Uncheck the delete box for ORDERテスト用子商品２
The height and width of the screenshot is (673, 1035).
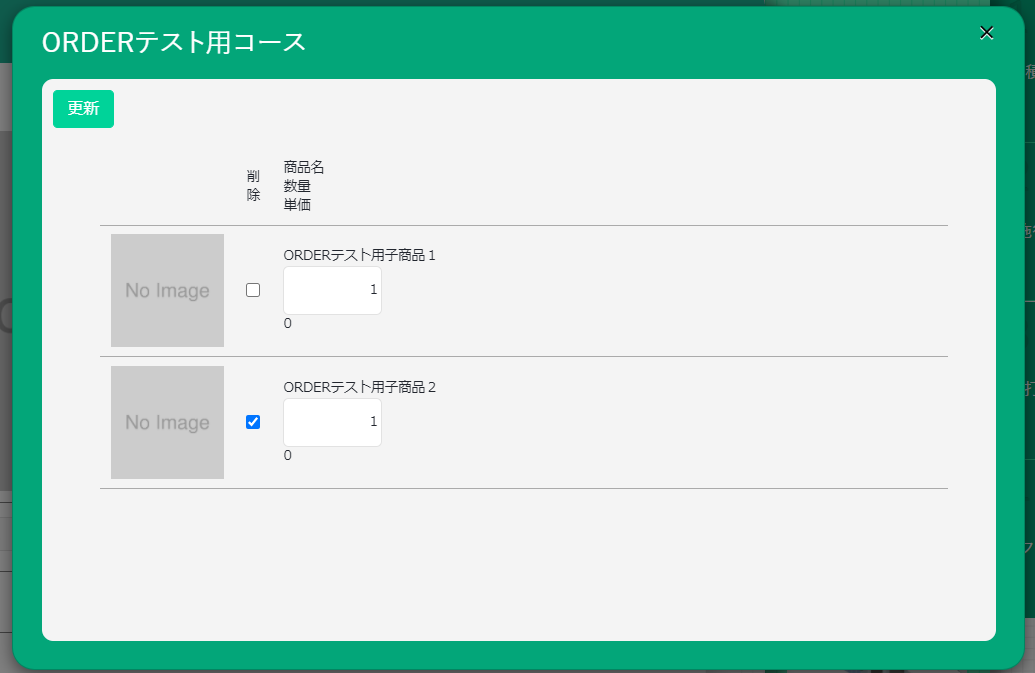[253, 422]
